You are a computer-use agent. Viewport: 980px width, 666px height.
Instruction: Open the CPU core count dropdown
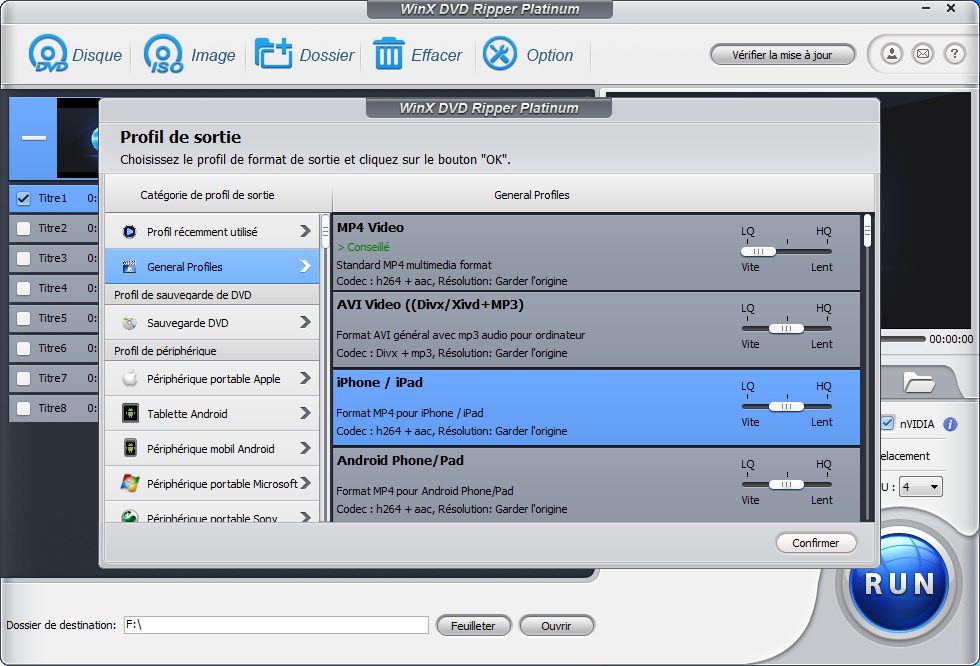921,487
